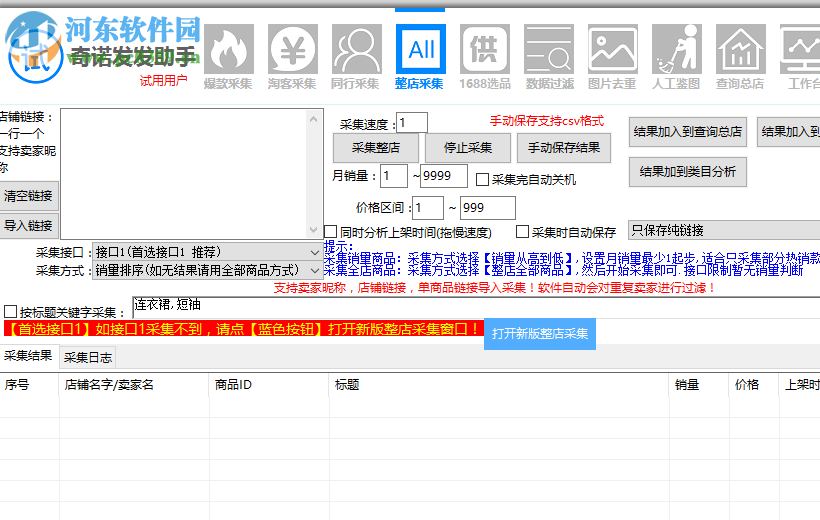This screenshot has height=520, width=820.
Task: Click the 手动保存支持csv格式 text
Action: 546,121
